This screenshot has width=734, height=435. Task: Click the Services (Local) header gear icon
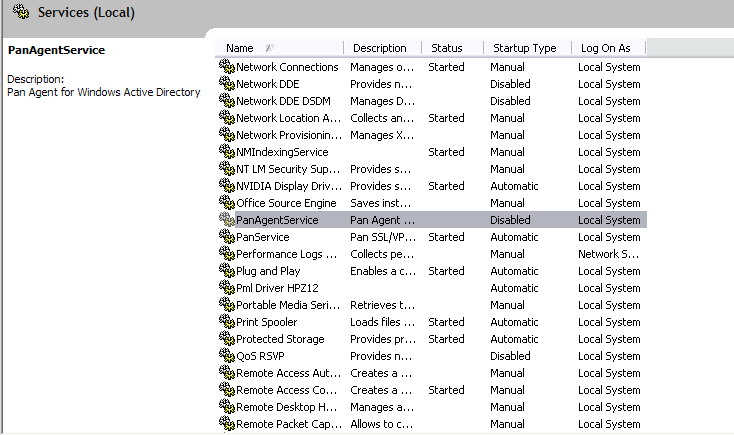pyautogui.click(x=21, y=13)
